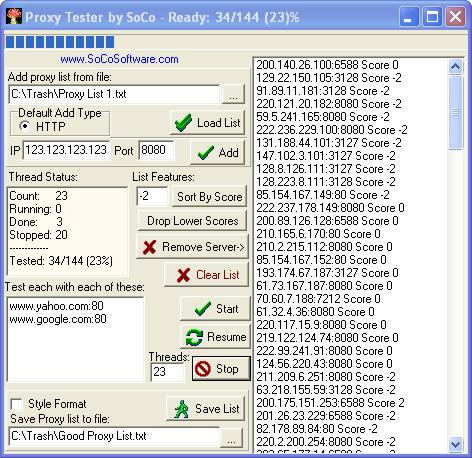The image size is (472, 458).
Task: Select proxy 220.117.15.9:8080
Action: pos(321,325)
